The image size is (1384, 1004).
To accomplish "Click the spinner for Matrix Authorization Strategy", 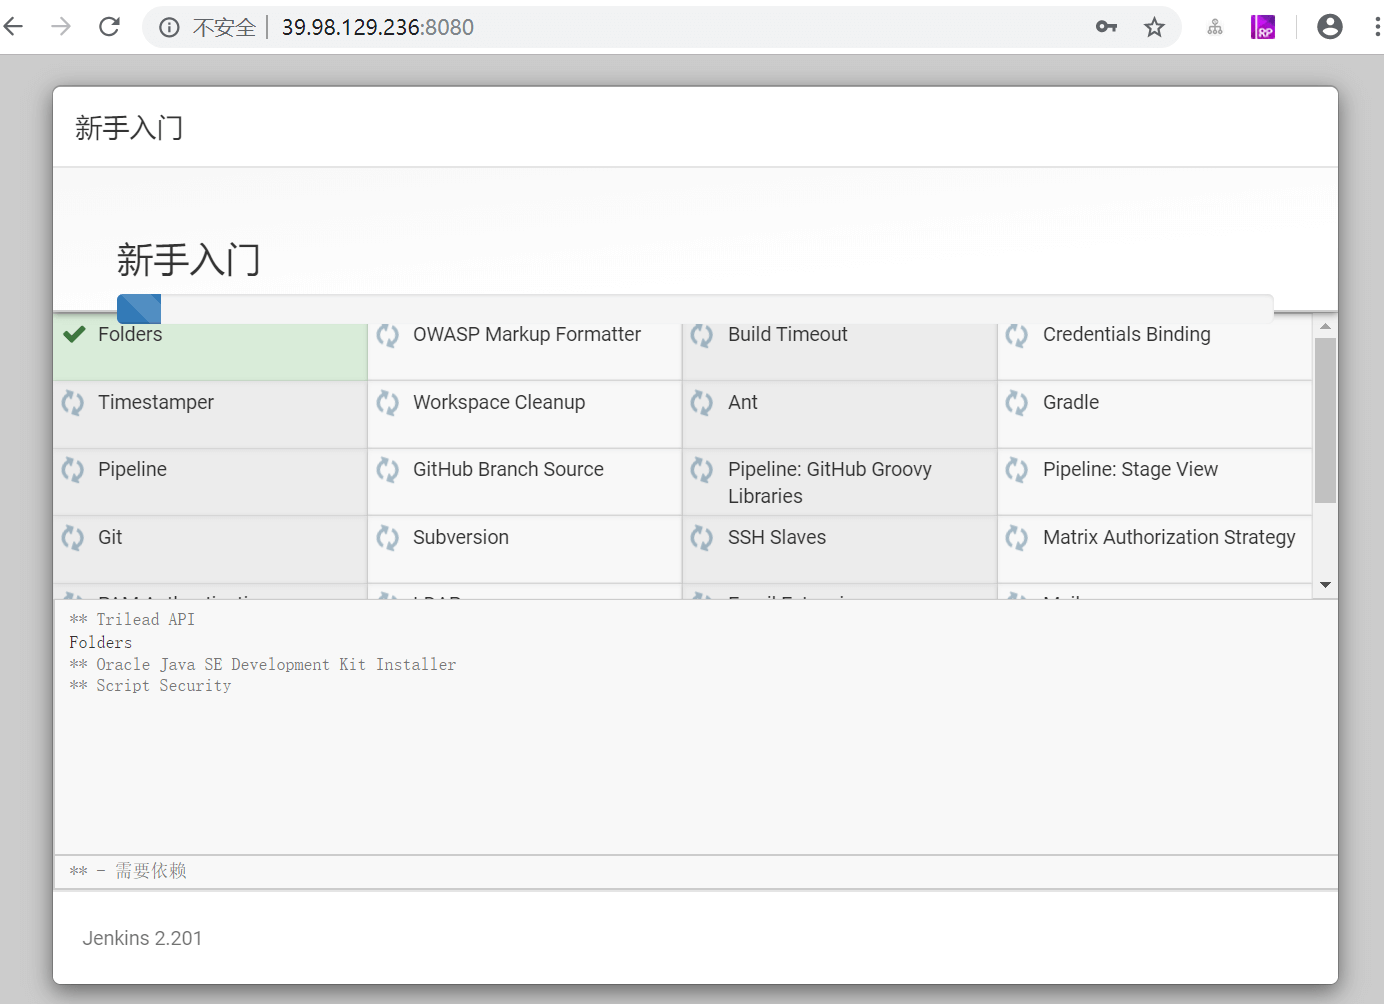I will (1017, 538).
